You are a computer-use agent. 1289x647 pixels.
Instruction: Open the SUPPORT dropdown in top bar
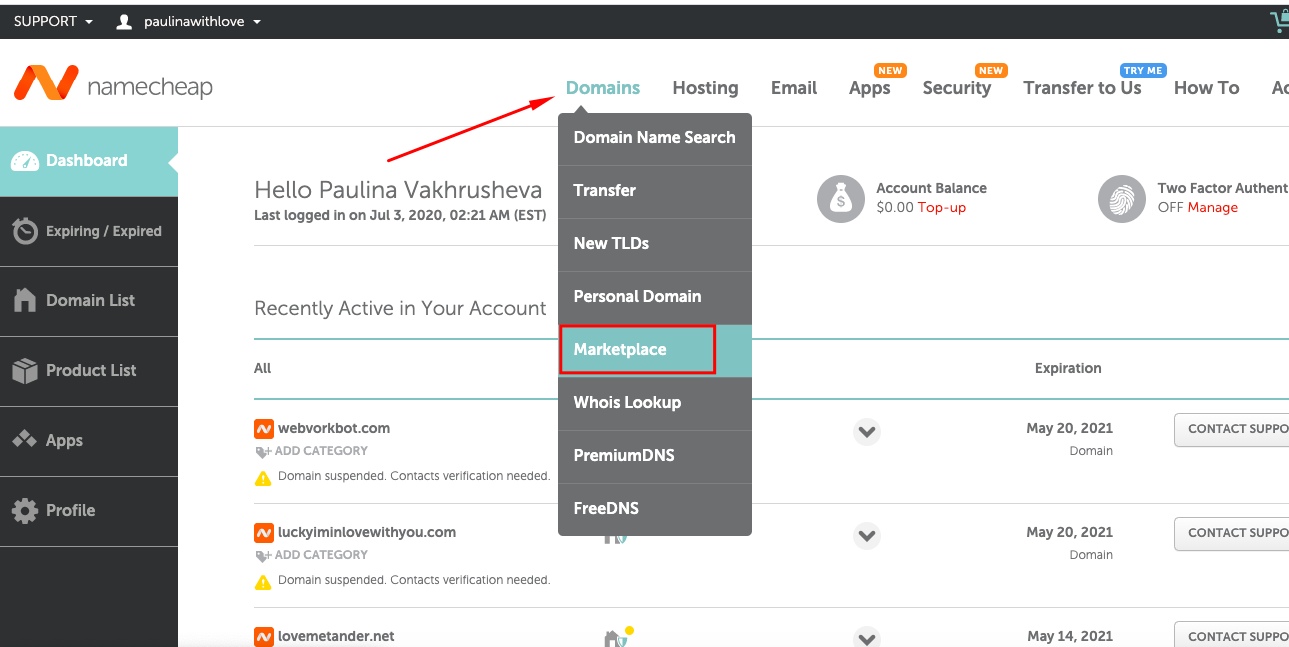53,21
